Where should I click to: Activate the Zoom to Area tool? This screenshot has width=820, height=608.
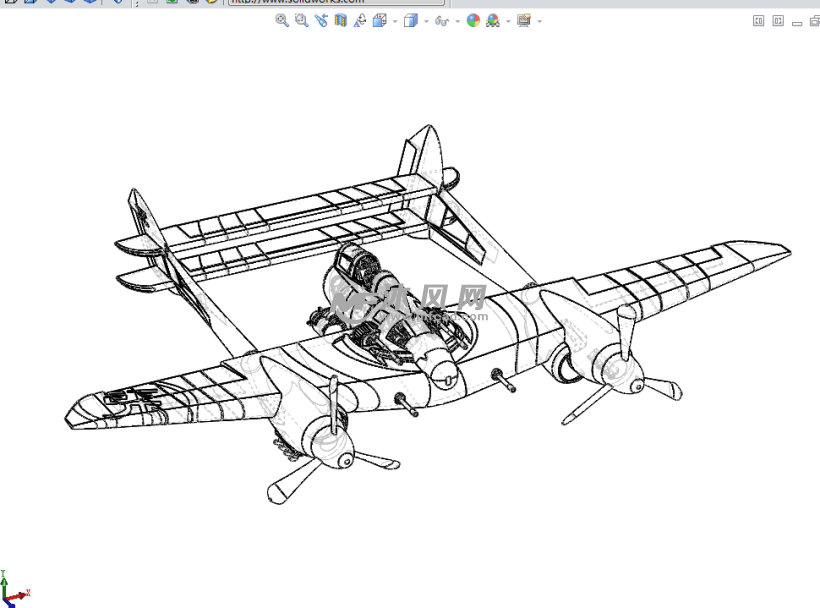tap(301, 20)
